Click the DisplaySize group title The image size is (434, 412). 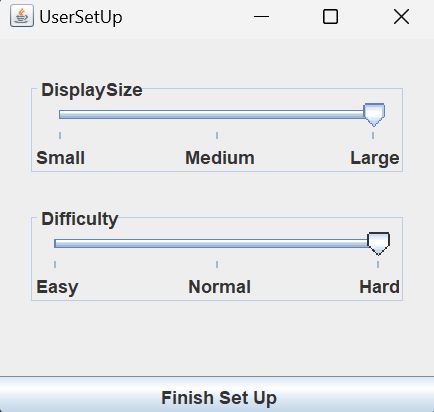pos(92,90)
